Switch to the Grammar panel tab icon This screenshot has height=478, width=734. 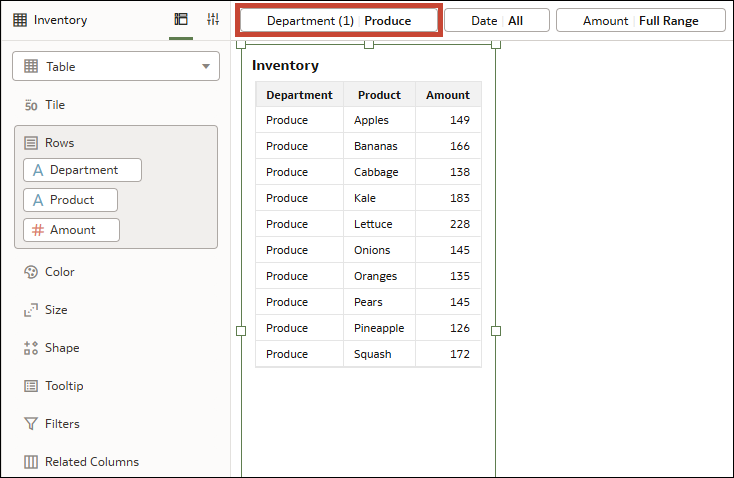181,20
